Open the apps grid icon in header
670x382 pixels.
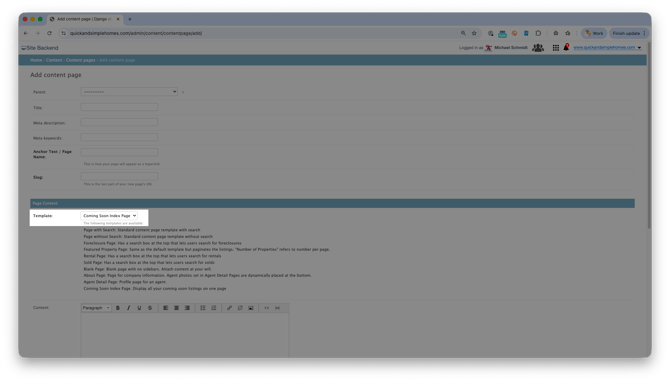(555, 48)
